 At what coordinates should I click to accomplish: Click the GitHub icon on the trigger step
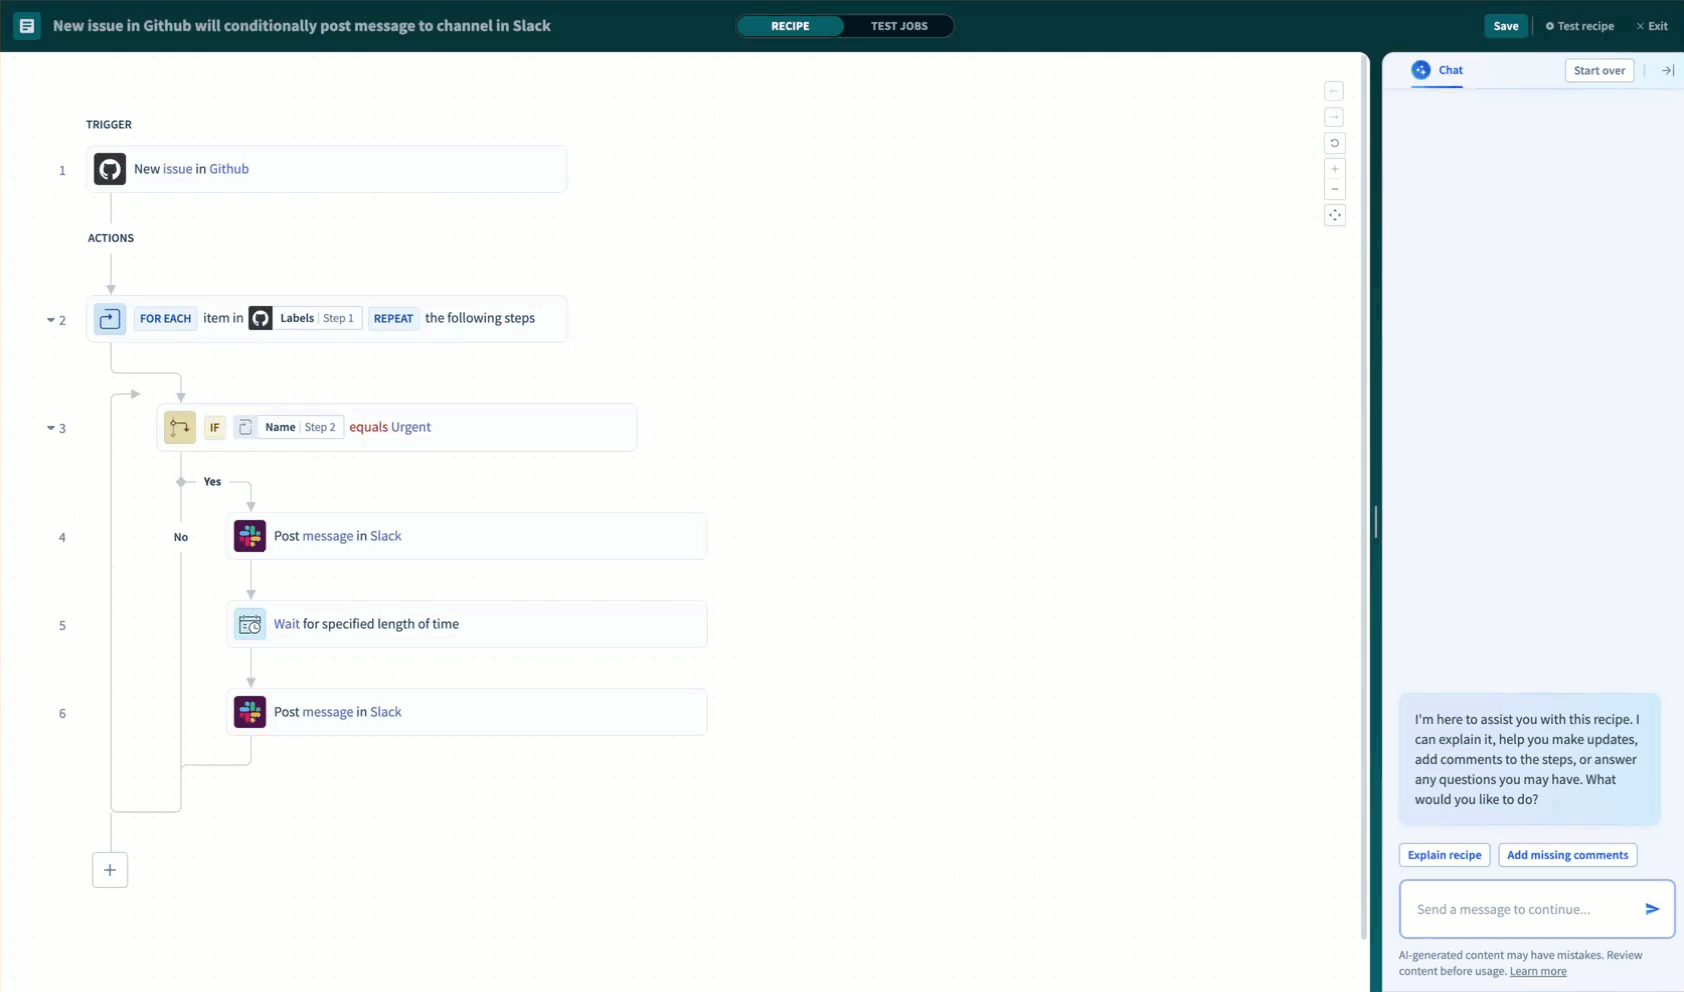click(x=109, y=169)
